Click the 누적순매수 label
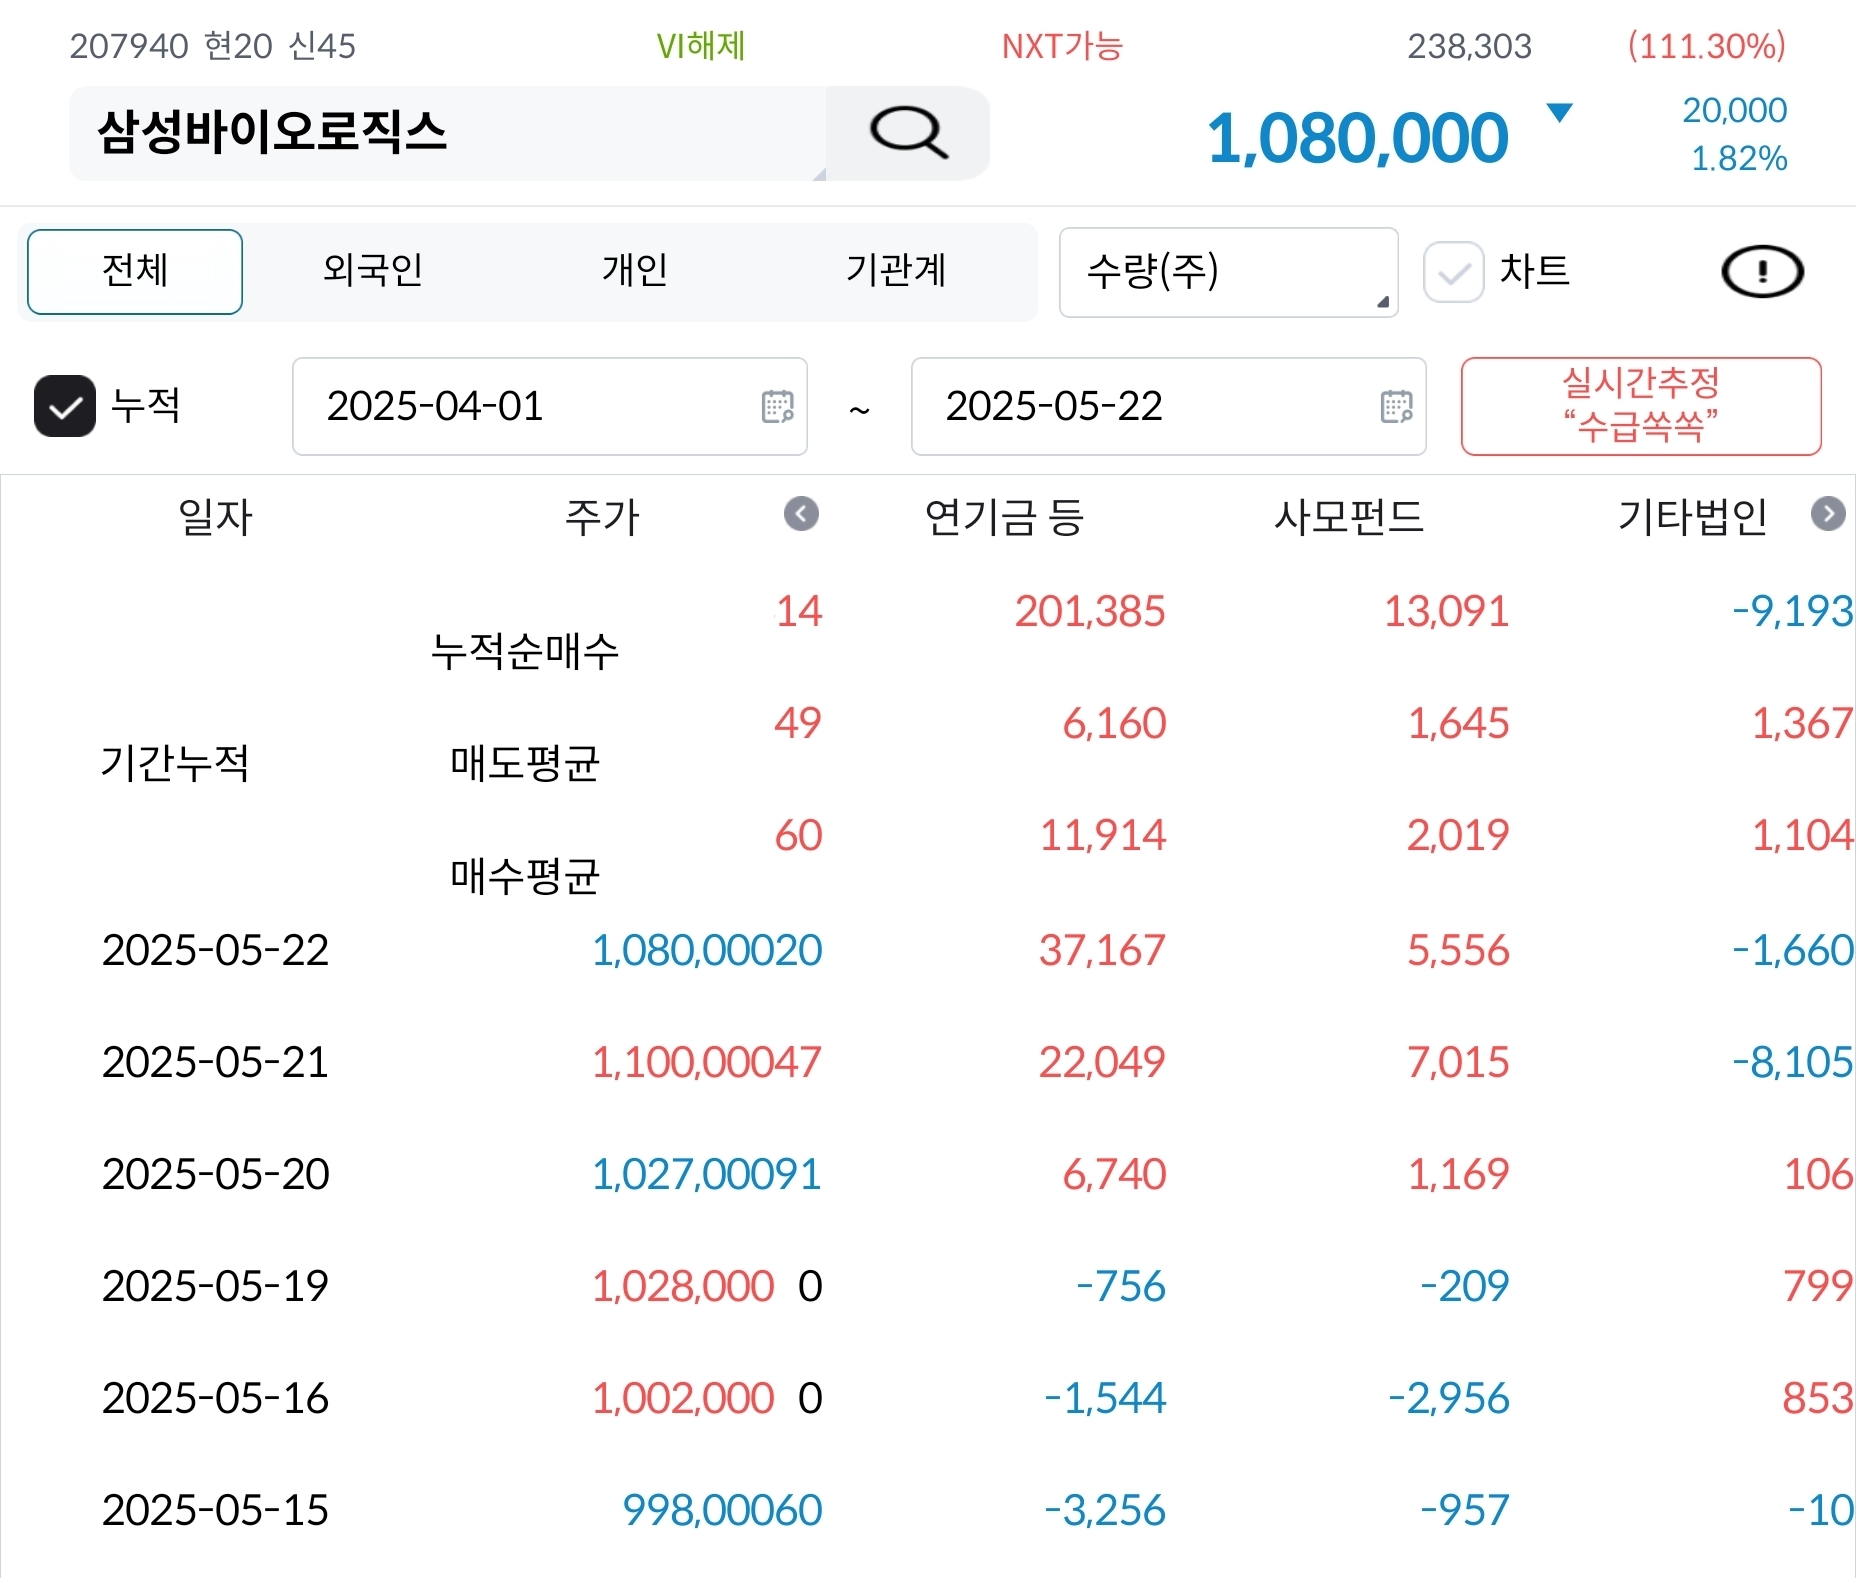 pyautogui.click(x=525, y=651)
